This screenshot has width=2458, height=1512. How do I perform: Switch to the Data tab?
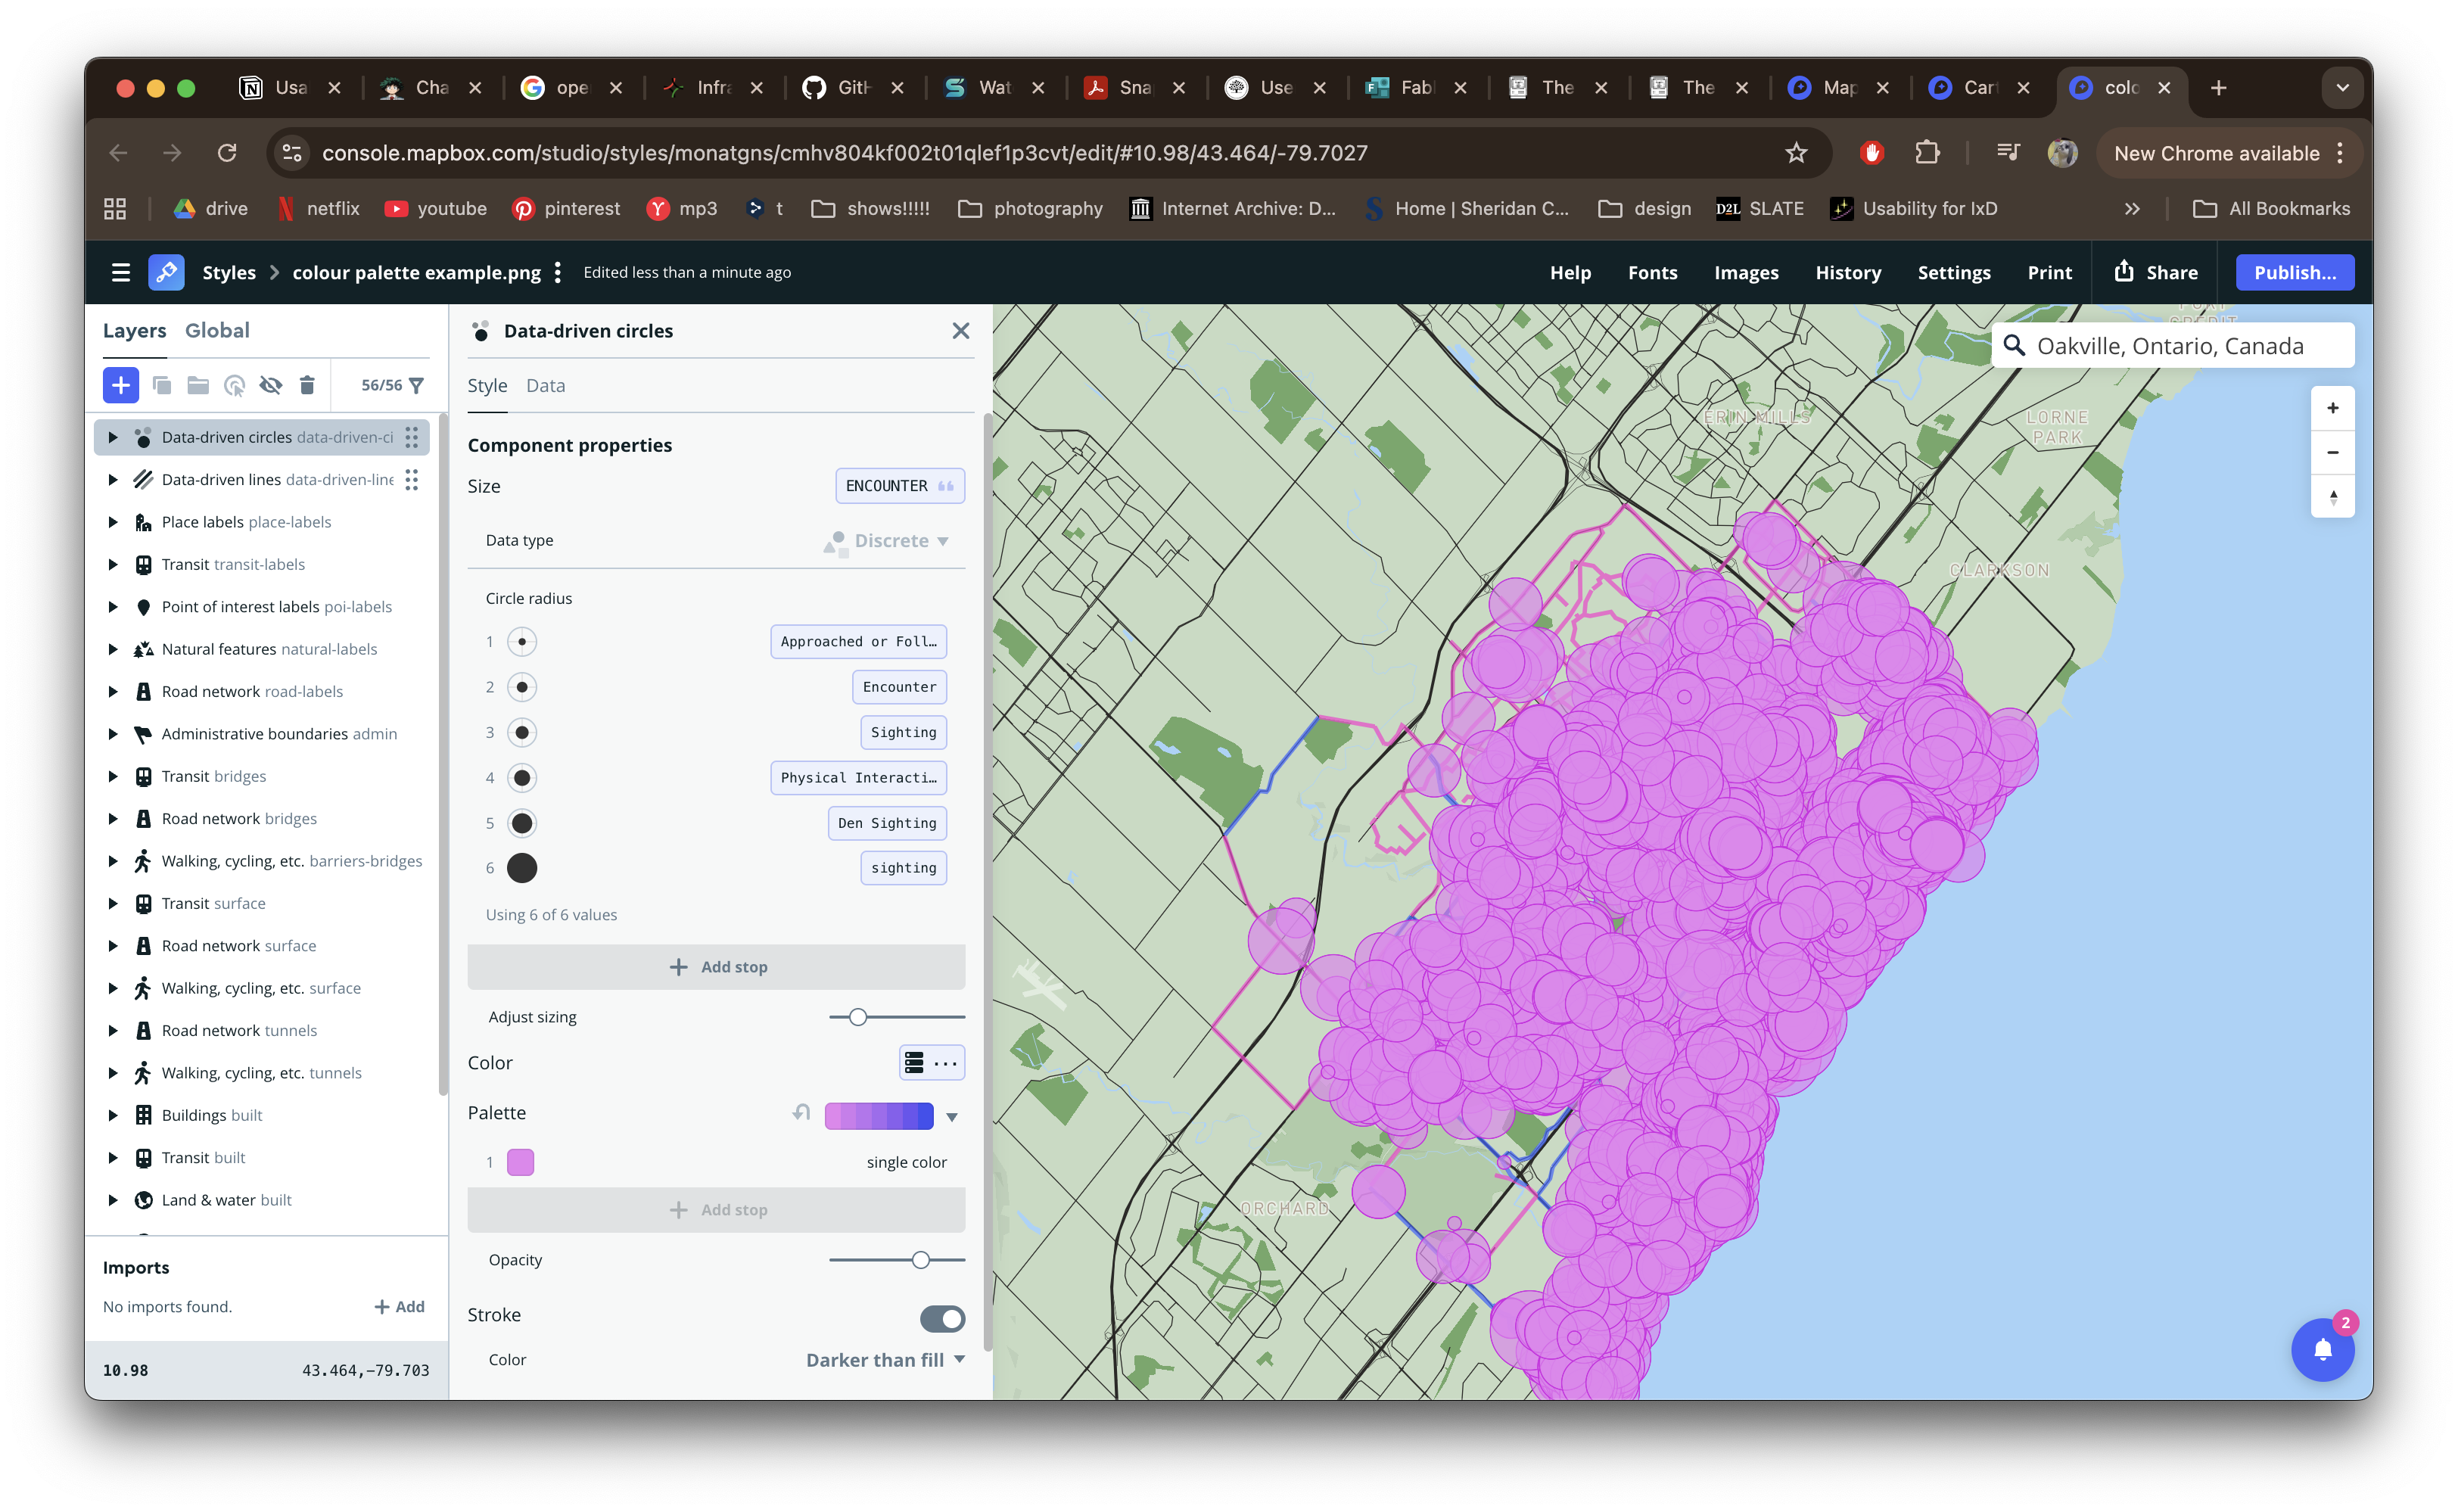point(545,385)
